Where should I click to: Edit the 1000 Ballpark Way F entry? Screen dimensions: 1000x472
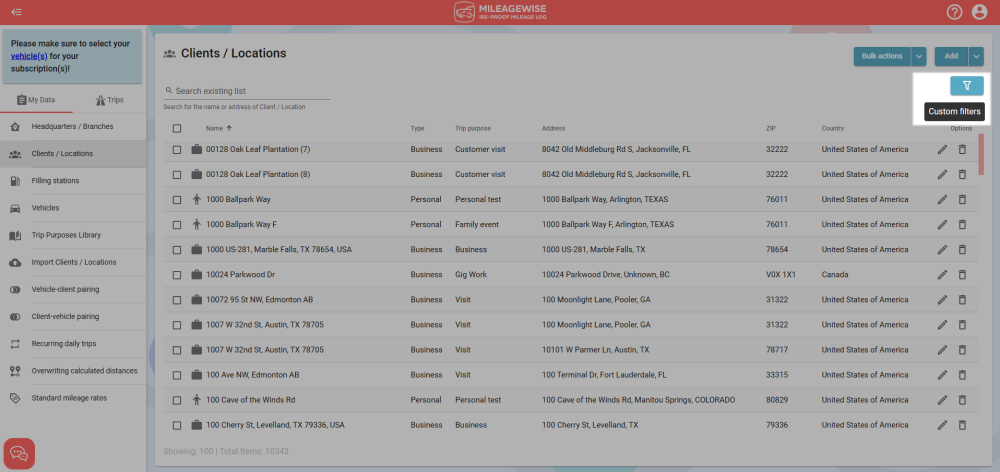[x=942, y=224]
